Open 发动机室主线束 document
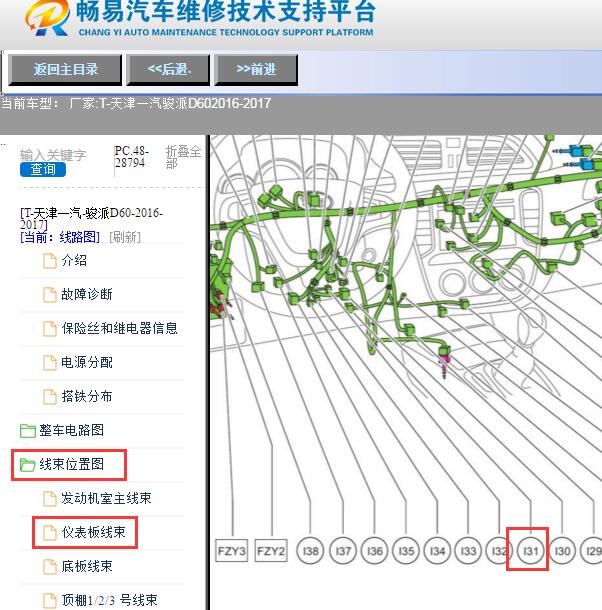 (106, 498)
